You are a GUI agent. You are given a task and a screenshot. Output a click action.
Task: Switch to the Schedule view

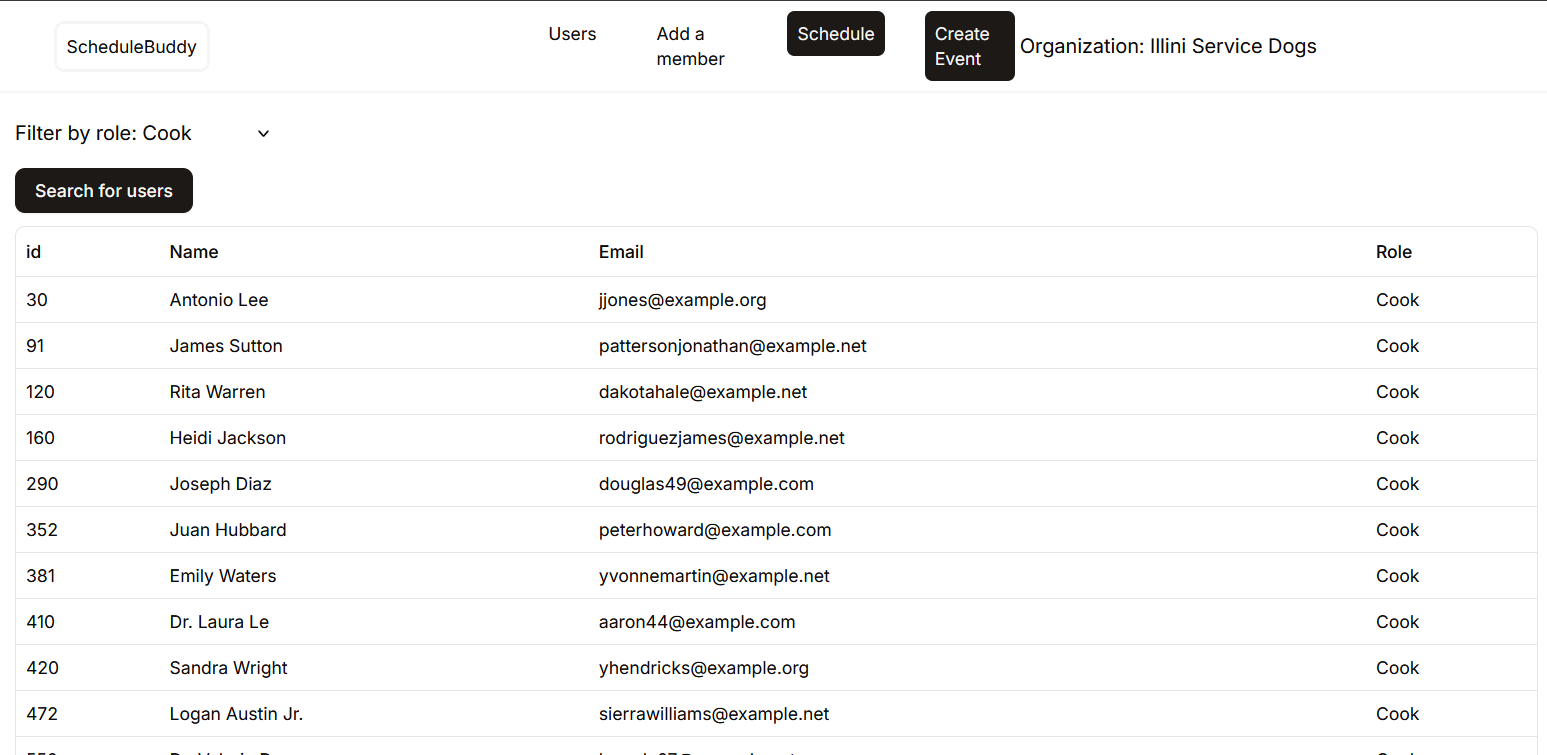click(x=835, y=33)
